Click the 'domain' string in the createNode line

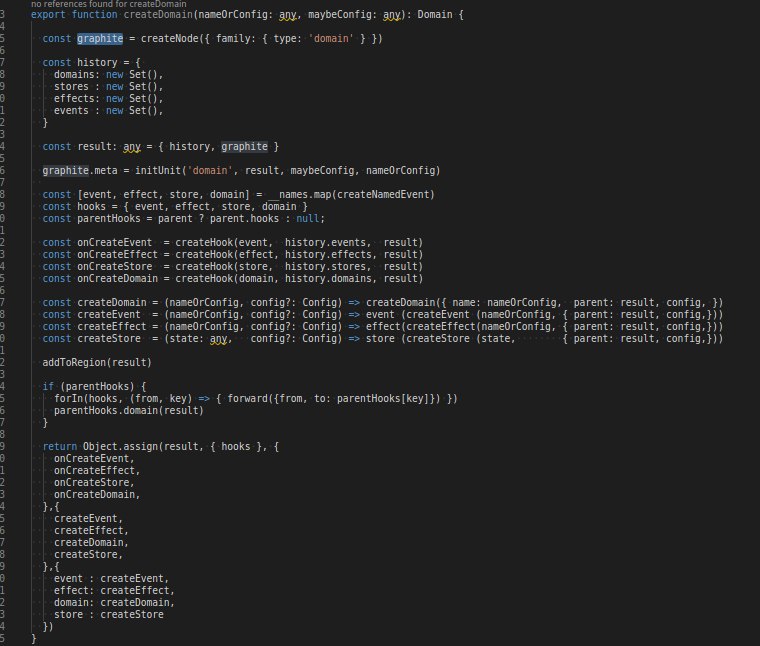[331, 38]
